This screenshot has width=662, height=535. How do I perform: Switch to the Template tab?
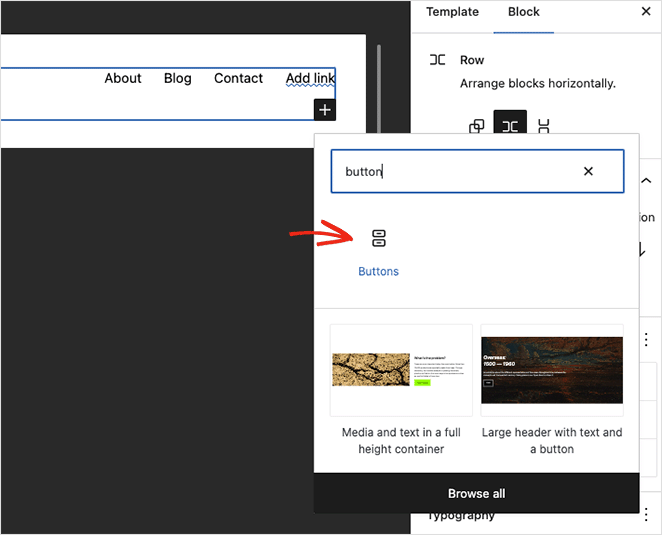click(452, 12)
